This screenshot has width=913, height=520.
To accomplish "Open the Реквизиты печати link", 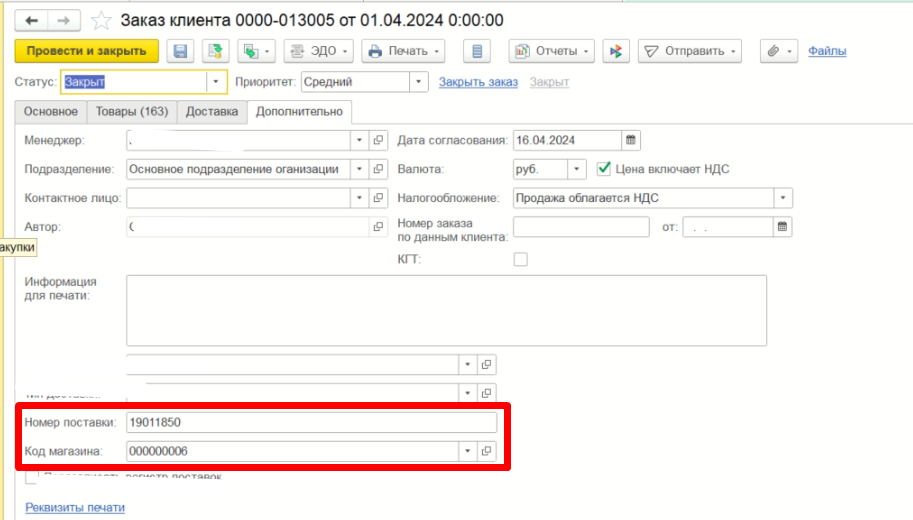I will tap(75, 508).
